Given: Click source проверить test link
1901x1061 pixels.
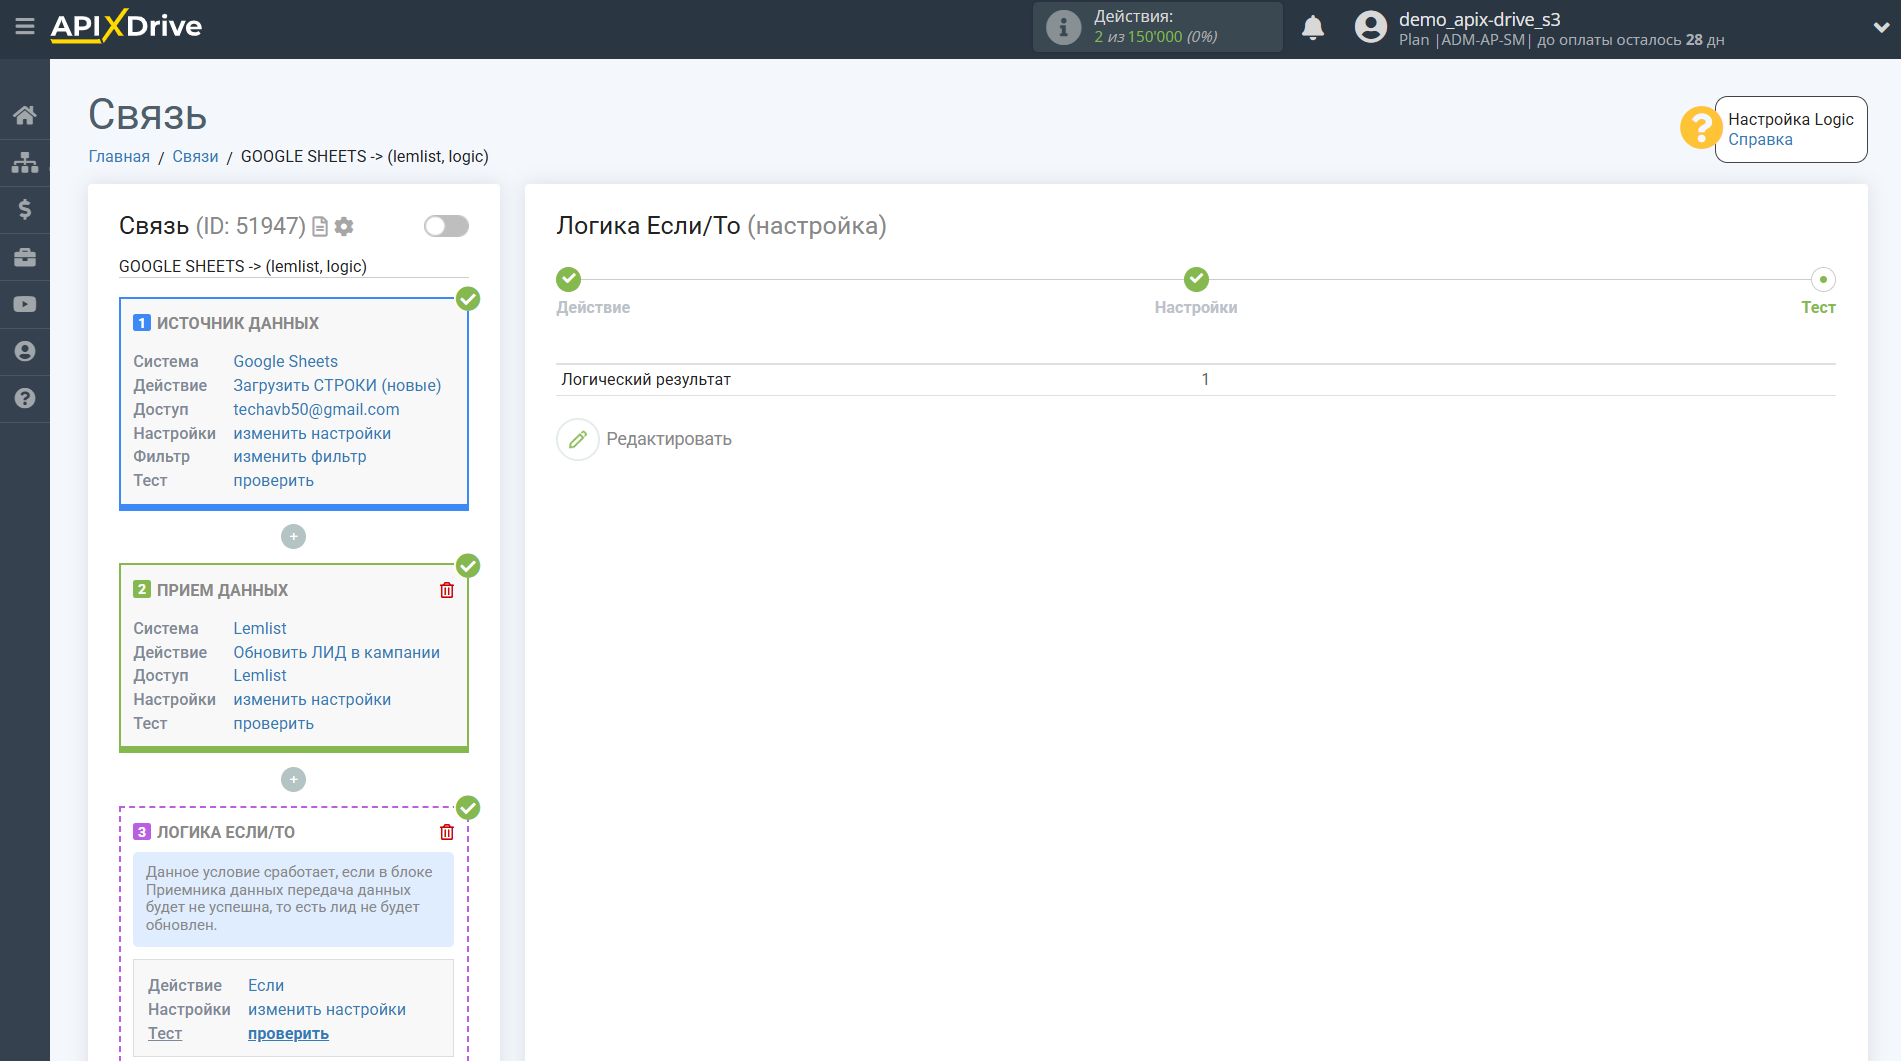Looking at the screenshot, I should point(273,480).
